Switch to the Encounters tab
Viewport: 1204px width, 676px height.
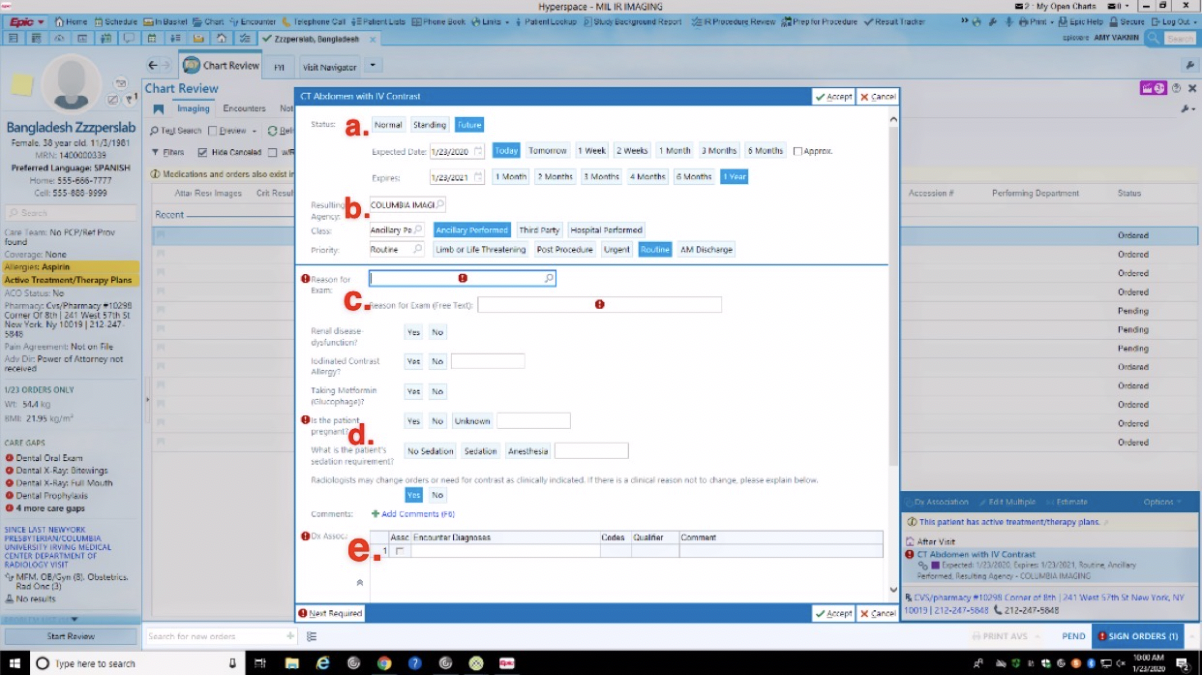pos(244,108)
